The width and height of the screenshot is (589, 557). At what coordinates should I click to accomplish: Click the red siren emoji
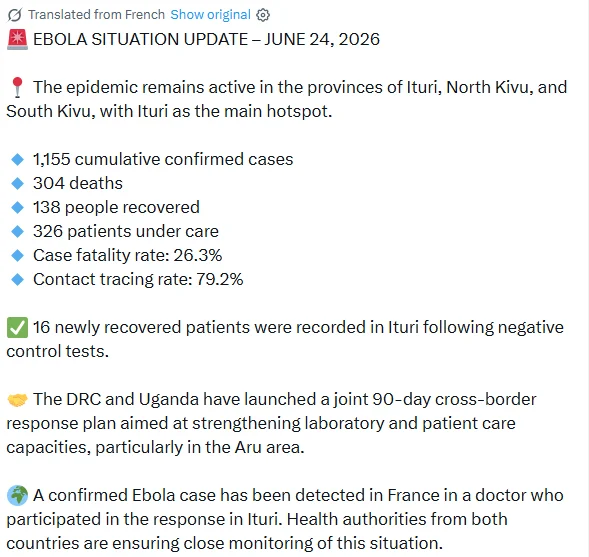coord(17,39)
